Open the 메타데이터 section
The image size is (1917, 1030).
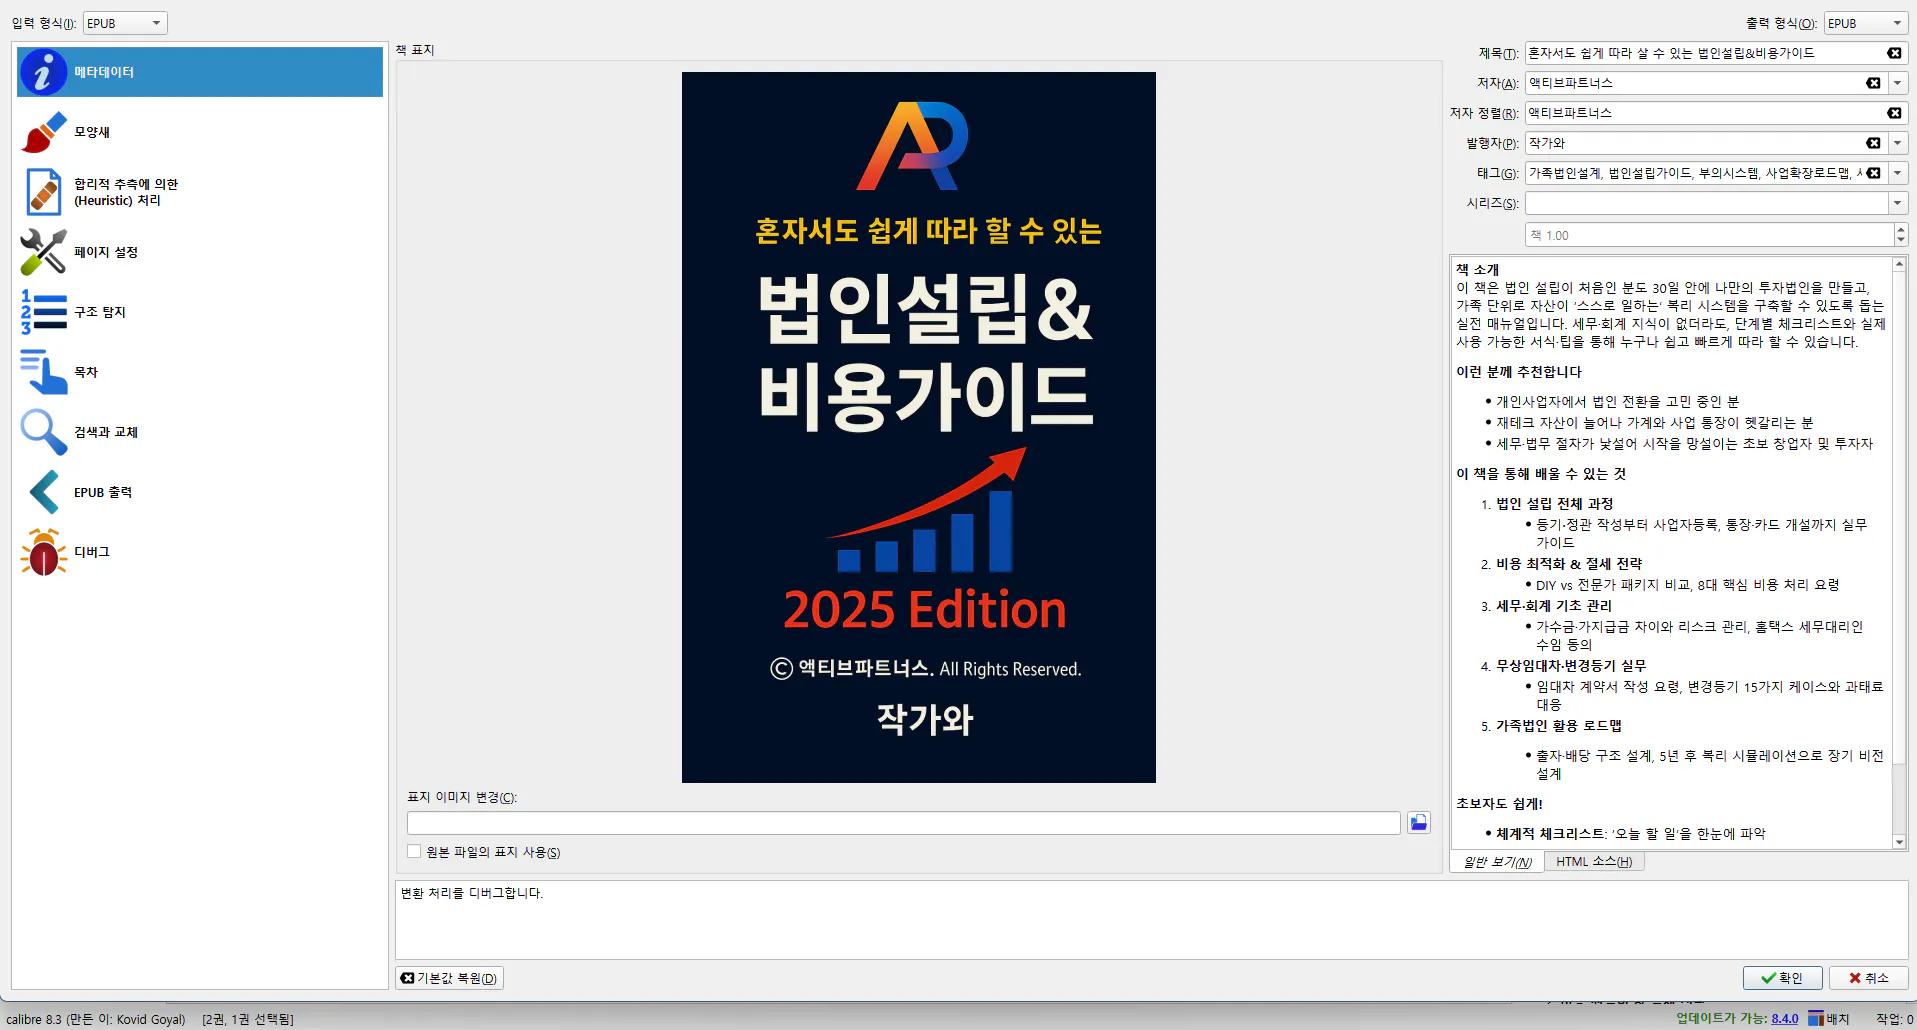click(x=199, y=72)
